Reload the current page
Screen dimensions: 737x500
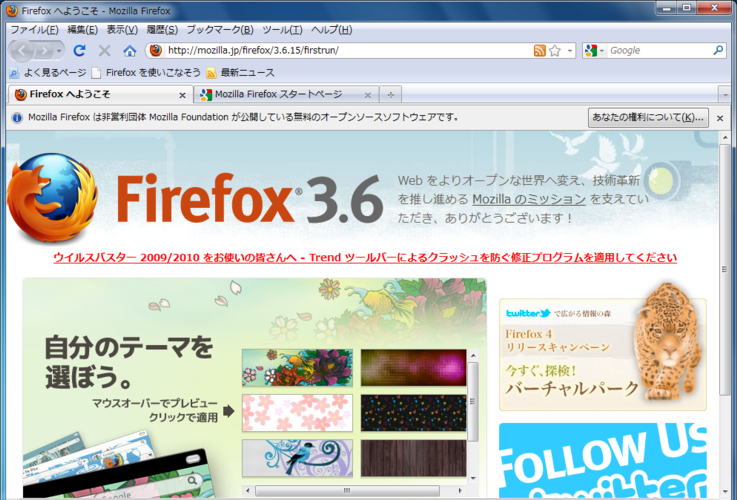(x=79, y=50)
